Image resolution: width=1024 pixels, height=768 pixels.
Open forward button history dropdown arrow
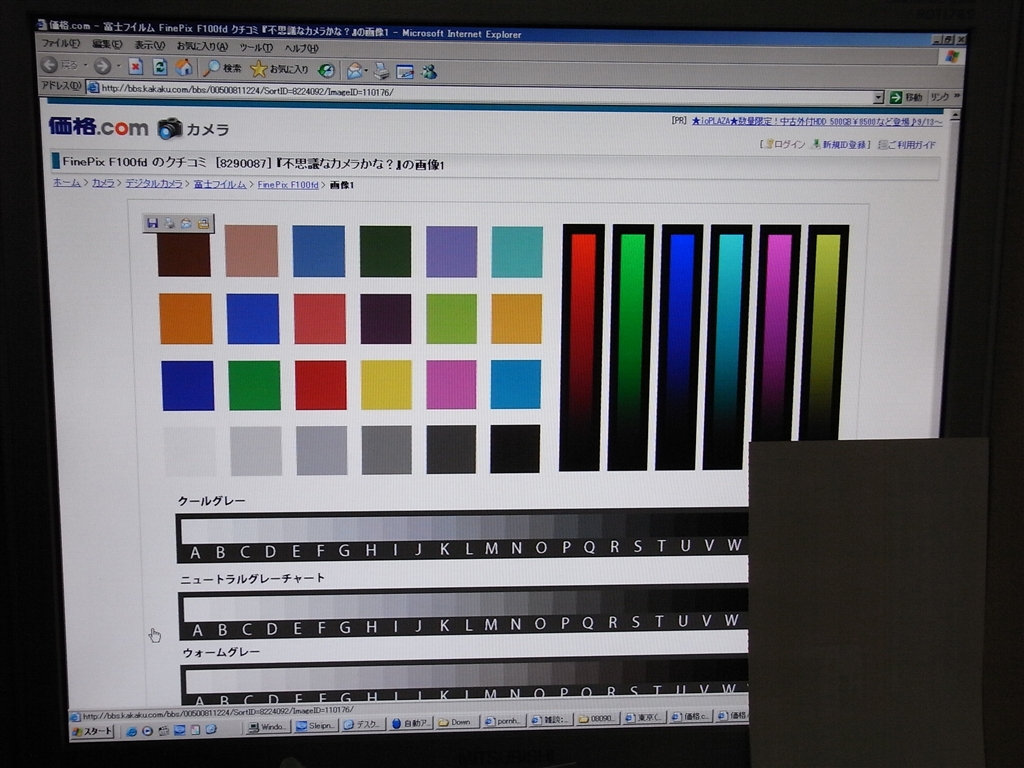(x=118, y=66)
